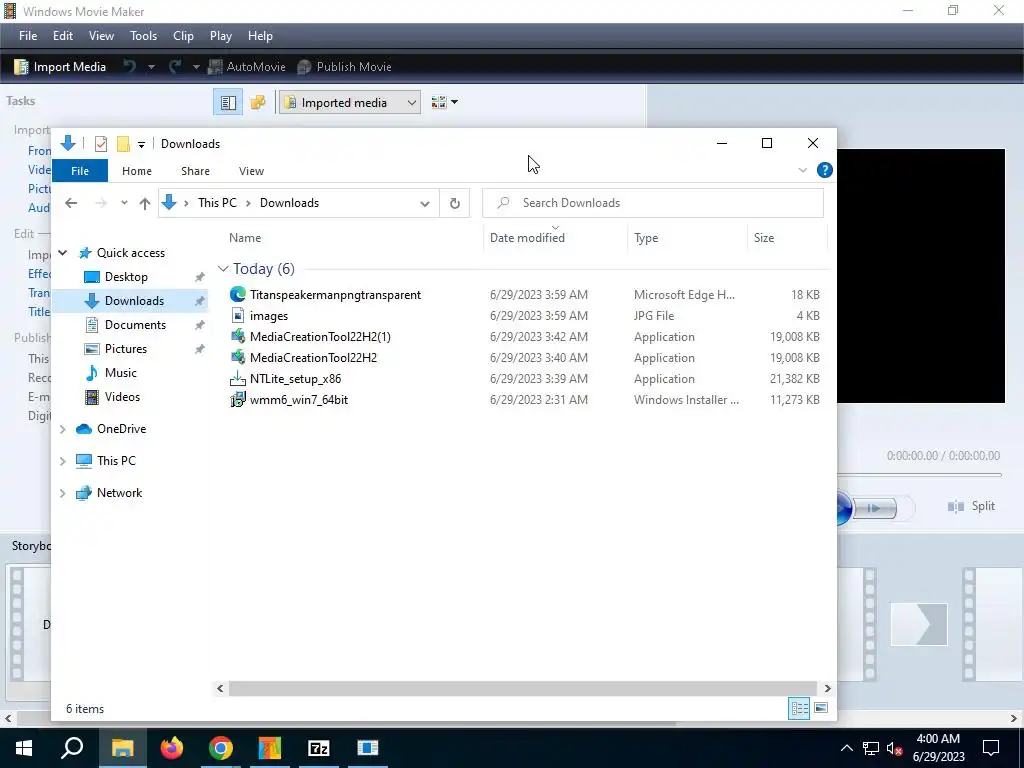Click the Up to This PC arrow
This screenshot has width=1024, height=768.
(x=145, y=203)
